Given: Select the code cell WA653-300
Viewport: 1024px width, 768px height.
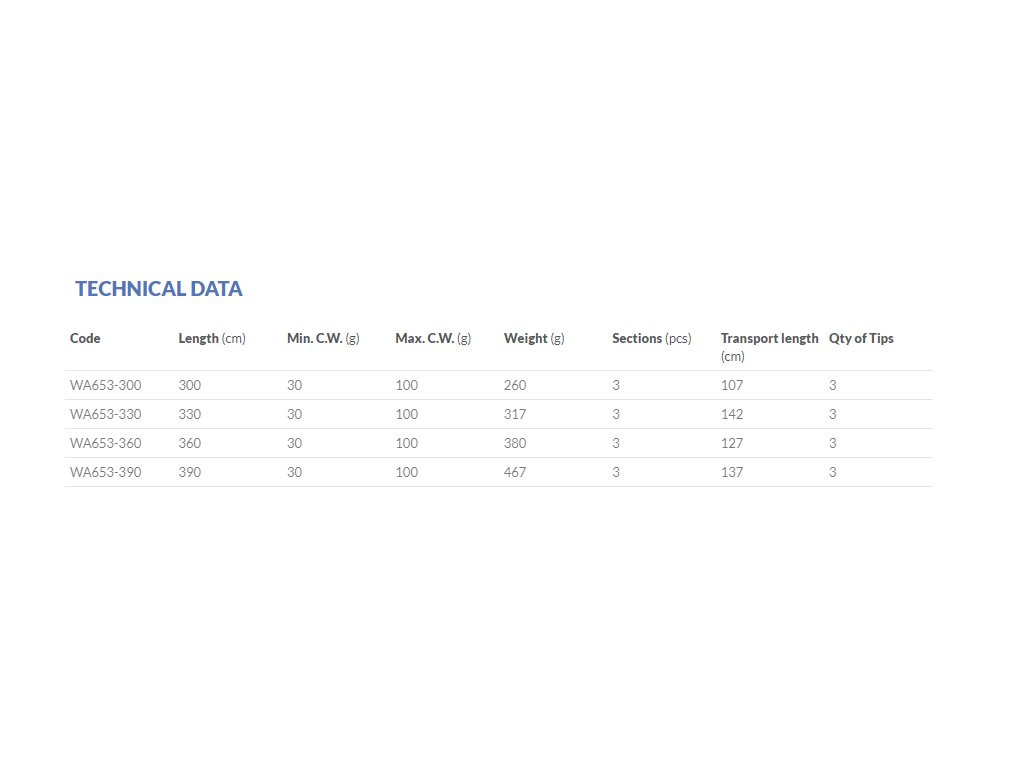Looking at the screenshot, I should (105, 385).
